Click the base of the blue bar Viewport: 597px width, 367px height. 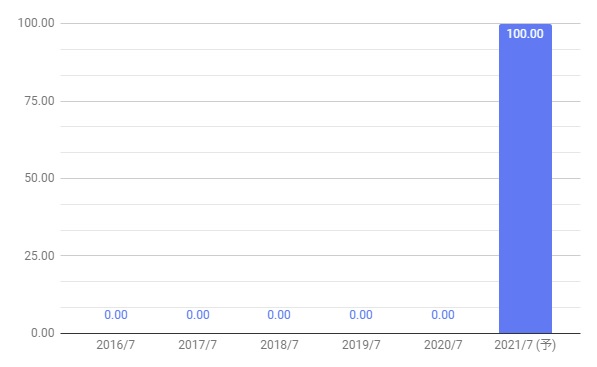coord(525,332)
